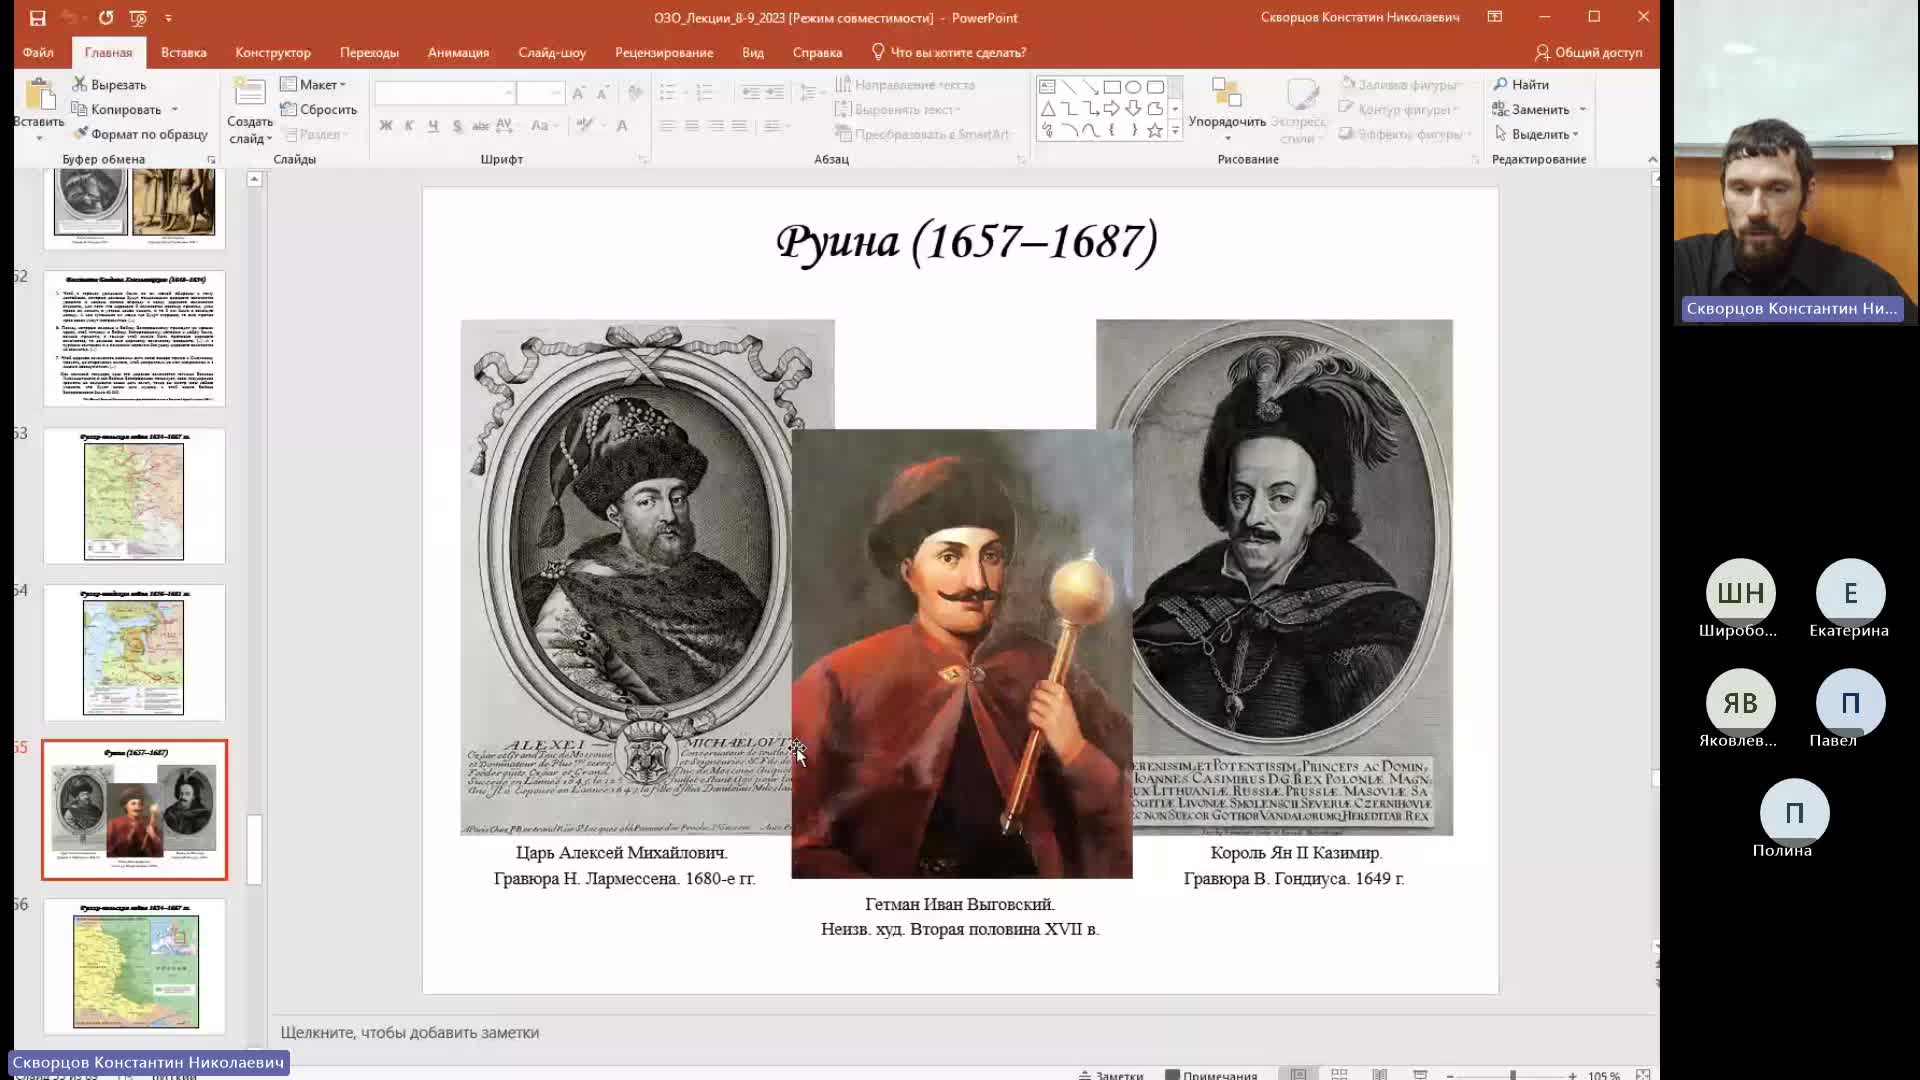The image size is (1920, 1080).
Task: Toggle Underline (Ч) formatting
Action: point(433,125)
